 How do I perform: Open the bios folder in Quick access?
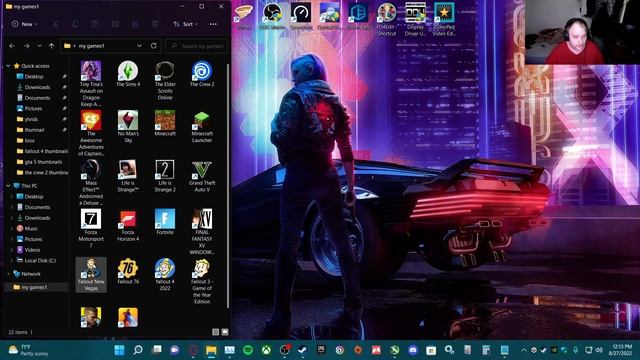(x=29, y=140)
